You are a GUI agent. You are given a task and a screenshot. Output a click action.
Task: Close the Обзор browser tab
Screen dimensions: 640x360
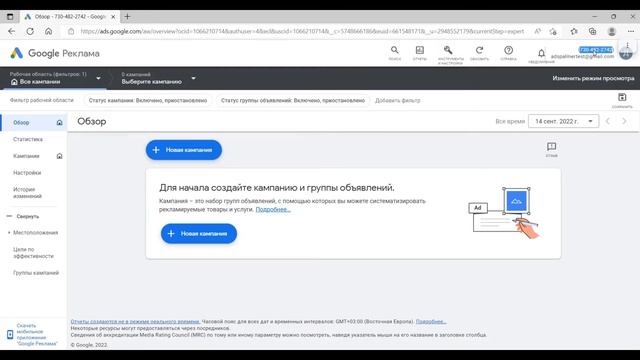(113, 17)
